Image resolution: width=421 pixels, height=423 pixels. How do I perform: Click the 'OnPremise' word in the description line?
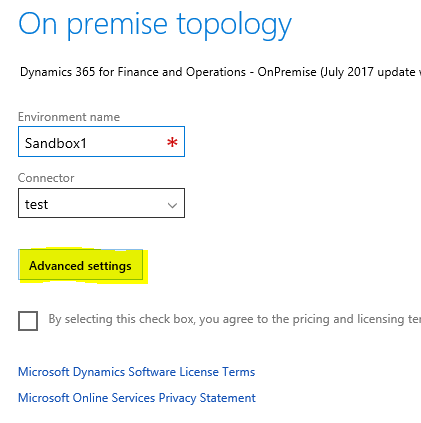[x=287, y=72]
